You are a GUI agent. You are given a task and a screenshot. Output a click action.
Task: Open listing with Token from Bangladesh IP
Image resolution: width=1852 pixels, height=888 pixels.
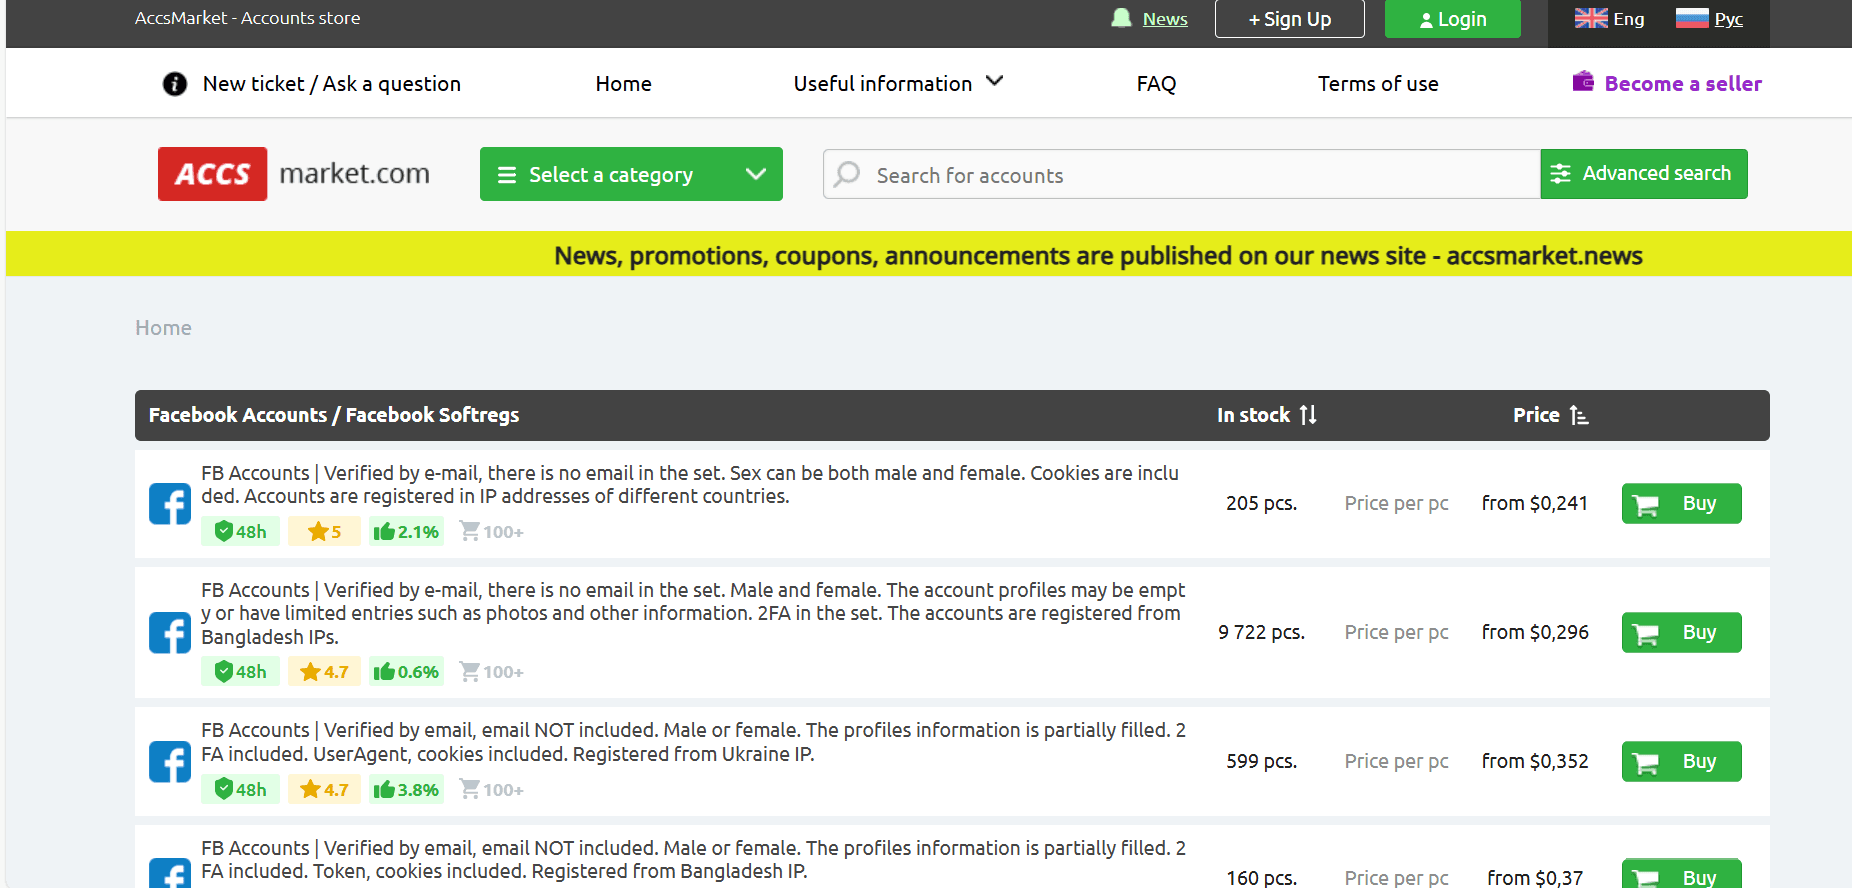pyautogui.click(x=693, y=860)
